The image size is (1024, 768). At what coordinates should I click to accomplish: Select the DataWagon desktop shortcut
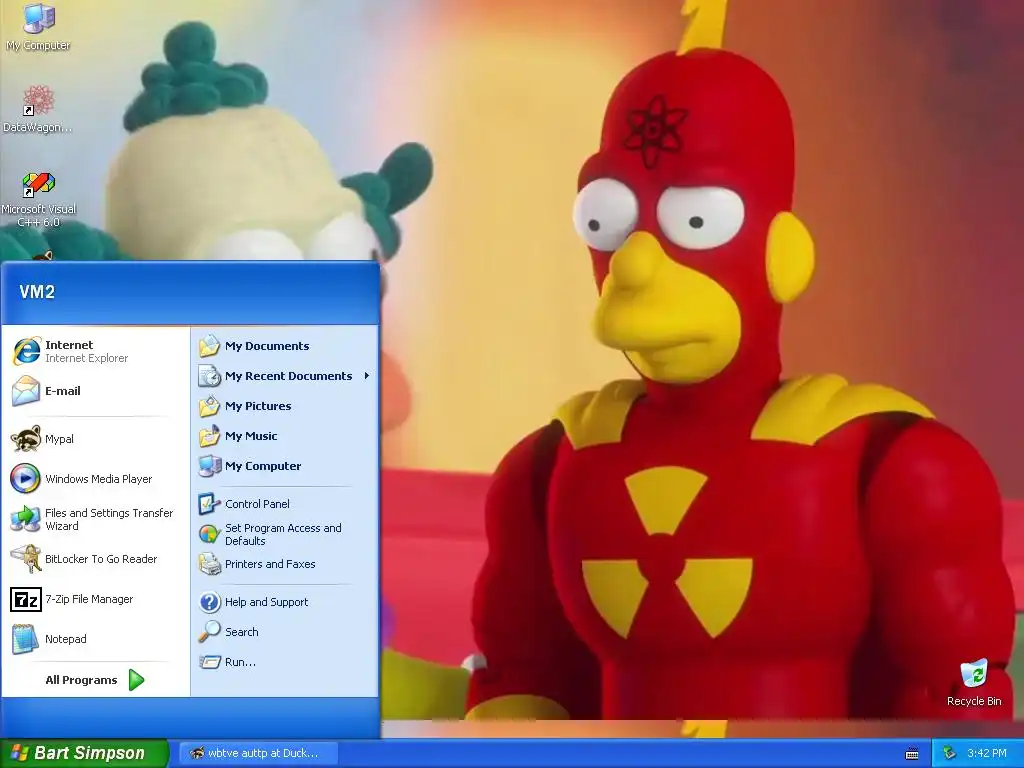tap(38, 108)
